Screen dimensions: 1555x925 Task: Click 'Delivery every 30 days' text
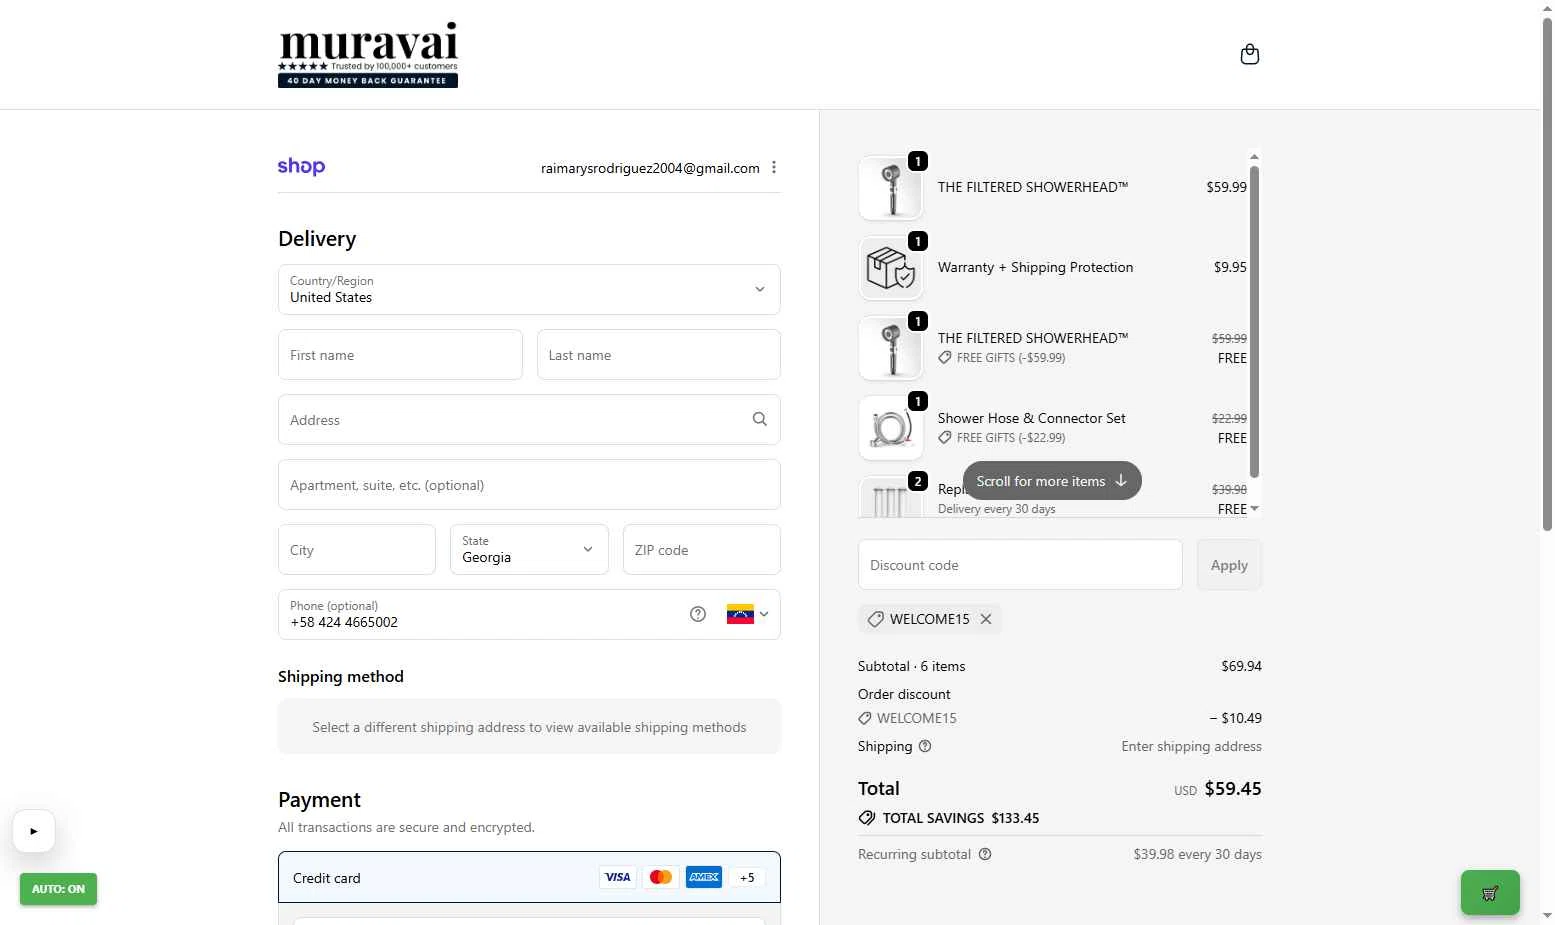(996, 509)
